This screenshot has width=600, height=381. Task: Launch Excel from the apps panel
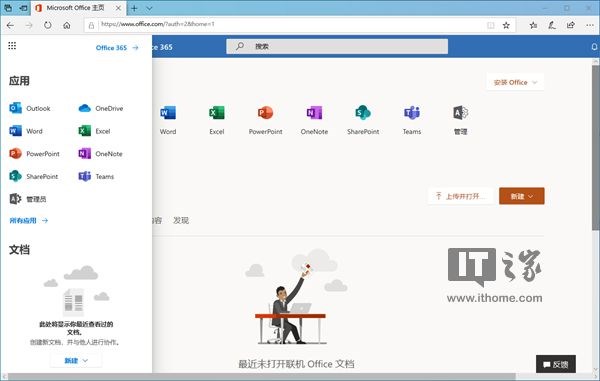point(94,131)
